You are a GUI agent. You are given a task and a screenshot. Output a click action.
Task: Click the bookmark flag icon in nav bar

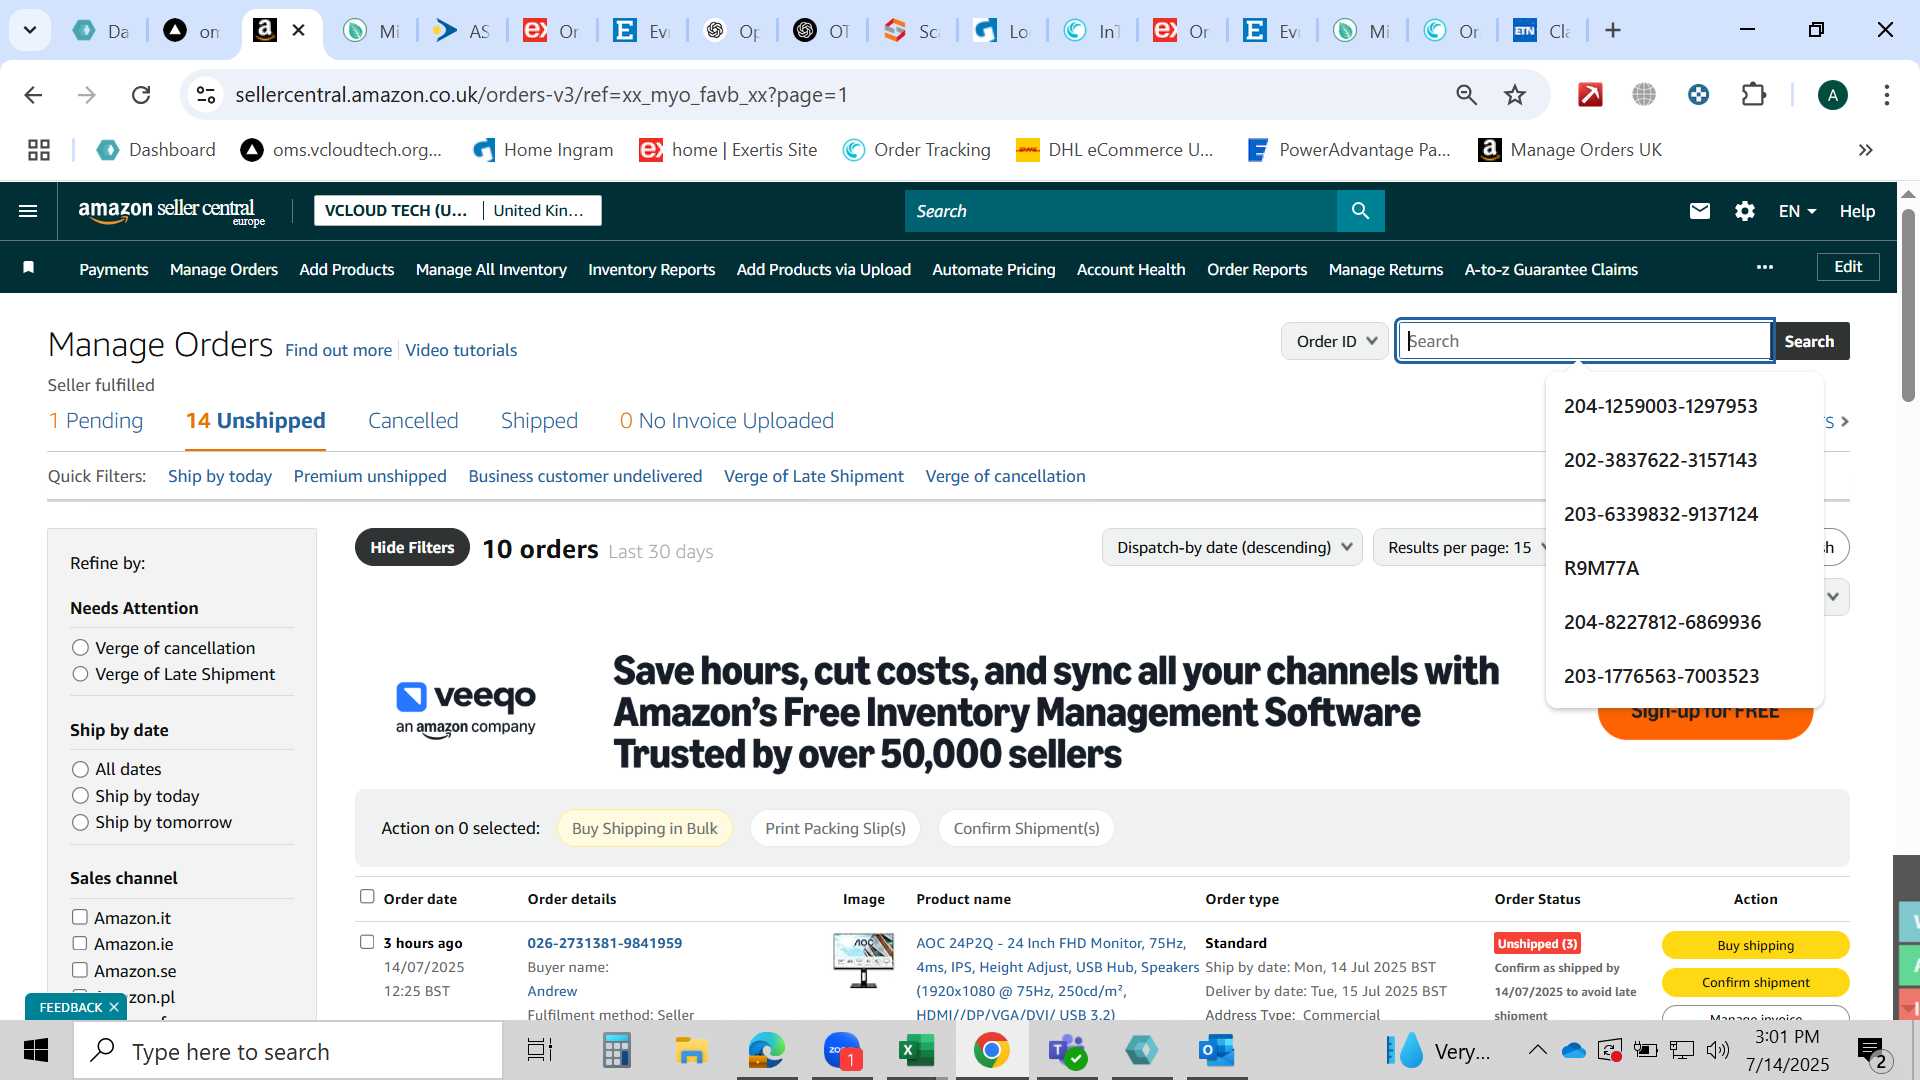pyautogui.click(x=29, y=267)
